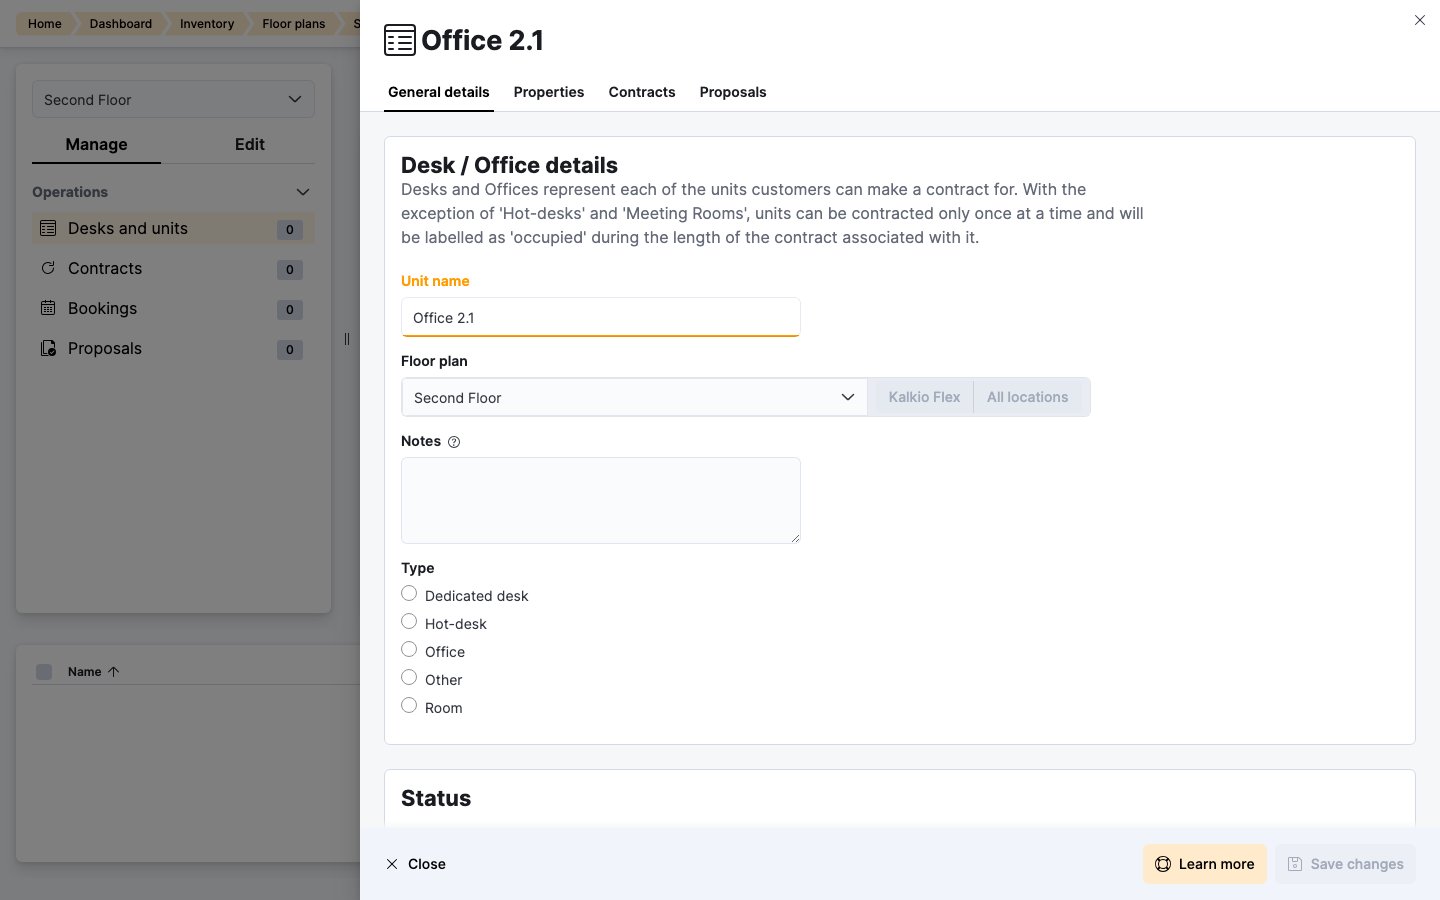Open Bookings in Operations list
Viewport: 1440px width, 900px height.
(x=173, y=308)
